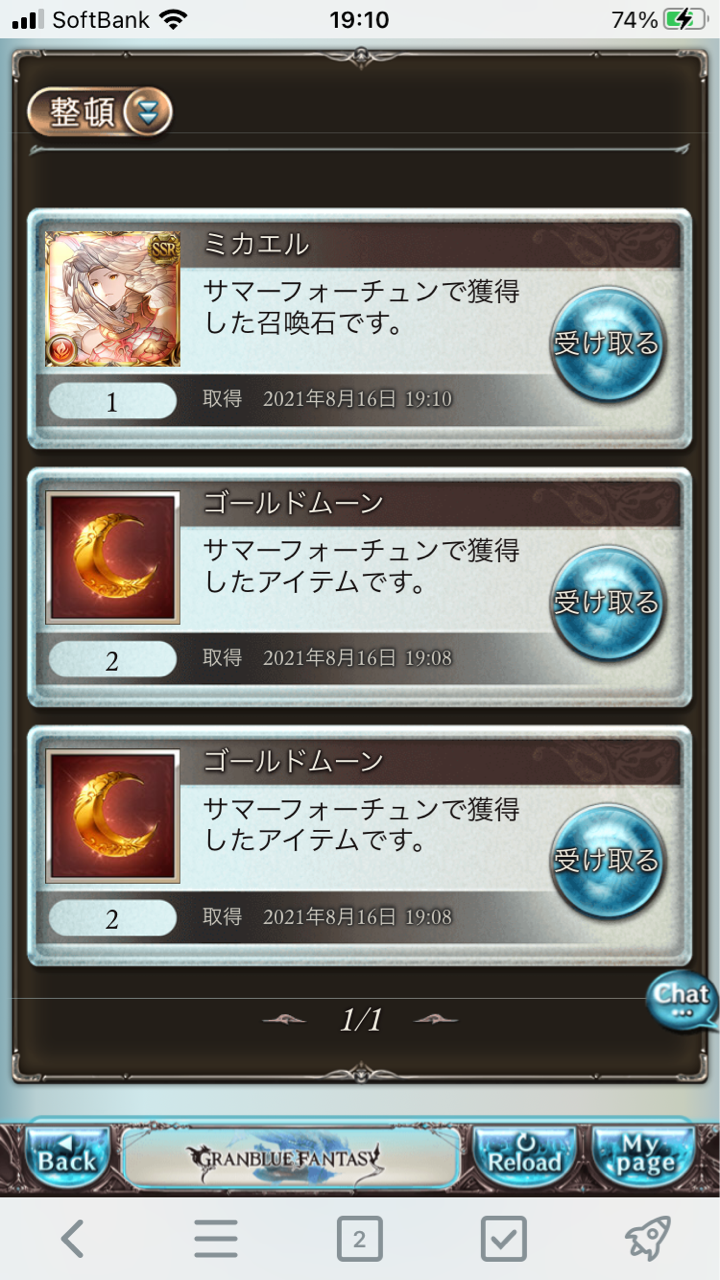720x1280 pixels.
Task: Tap the browser back chevron
Action: (72, 1240)
